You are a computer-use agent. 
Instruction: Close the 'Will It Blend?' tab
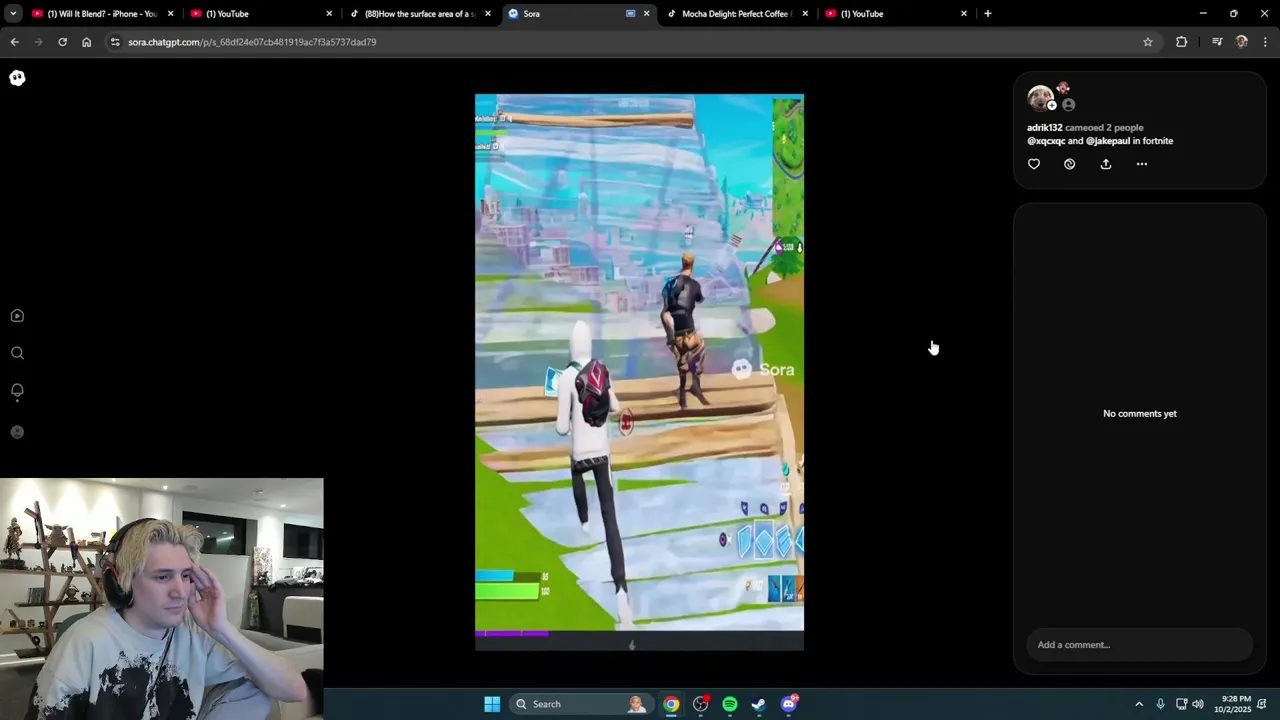tap(171, 14)
